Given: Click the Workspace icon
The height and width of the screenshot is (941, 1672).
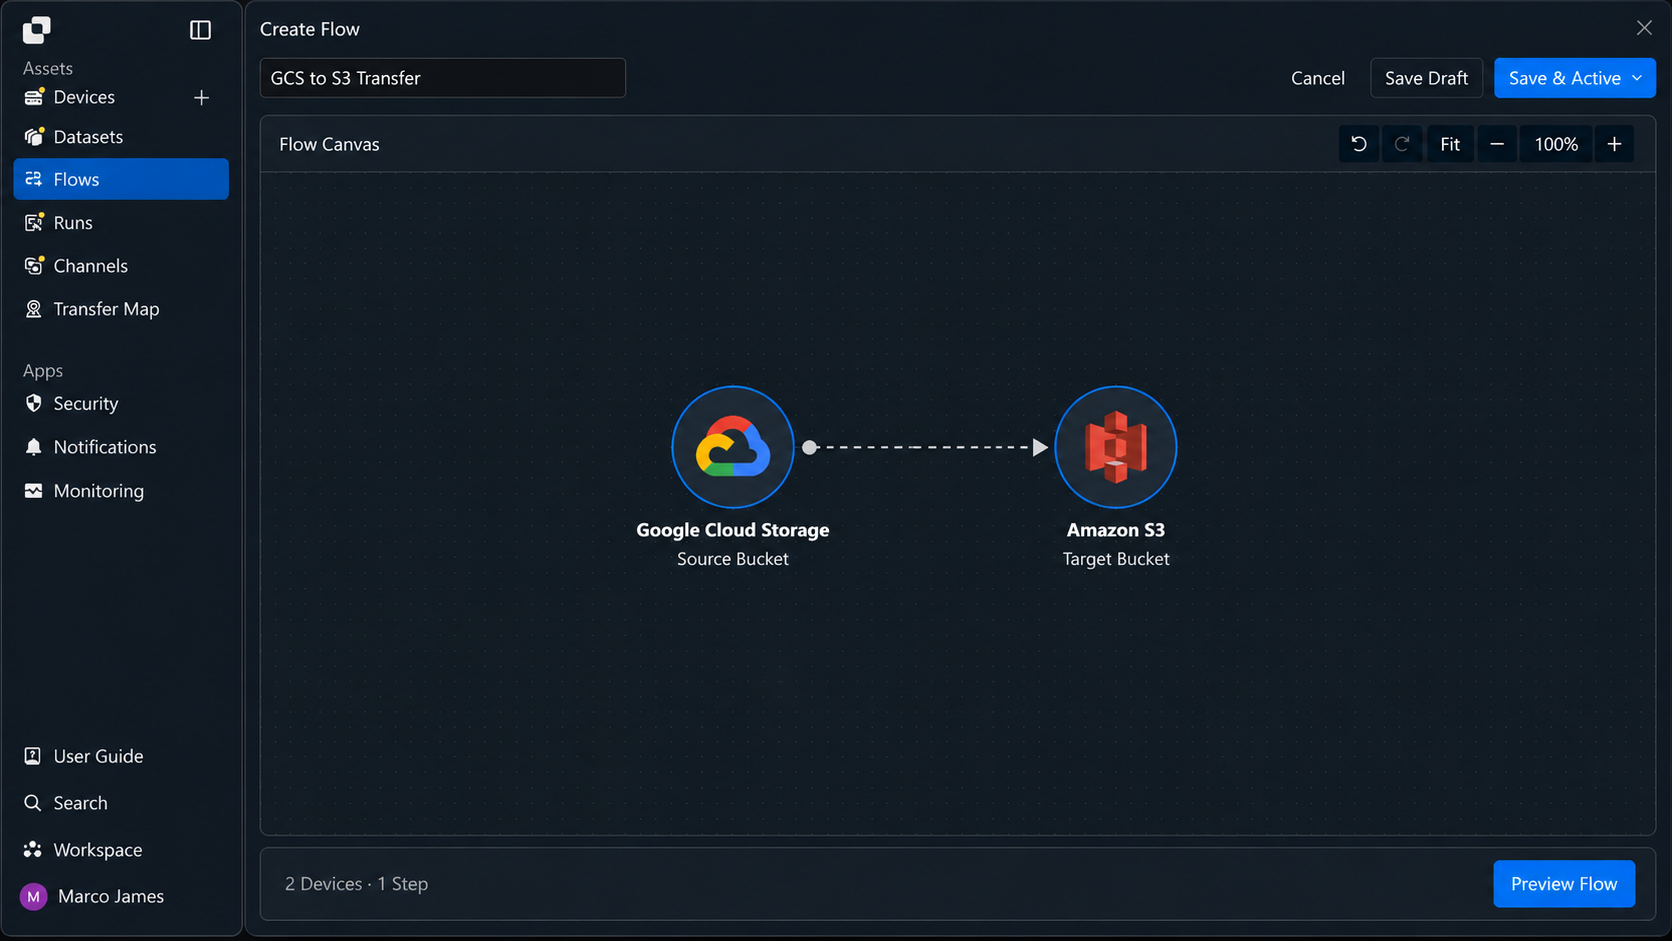Looking at the screenshot, I should [x=33, y=850].
